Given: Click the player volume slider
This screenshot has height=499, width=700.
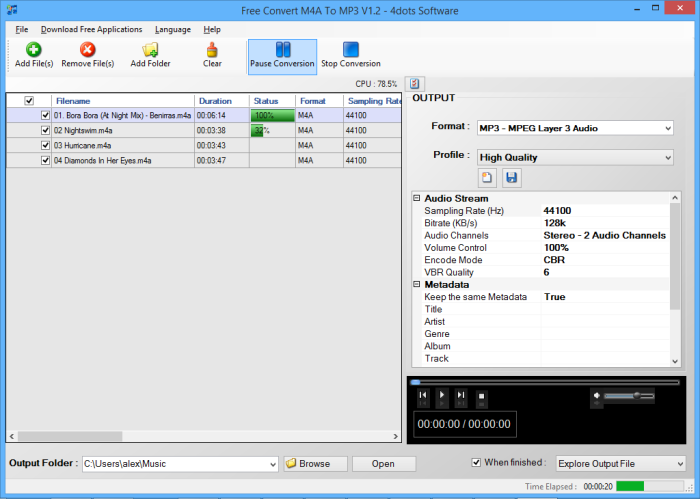Looking at the screenshot, I should 629,395.
